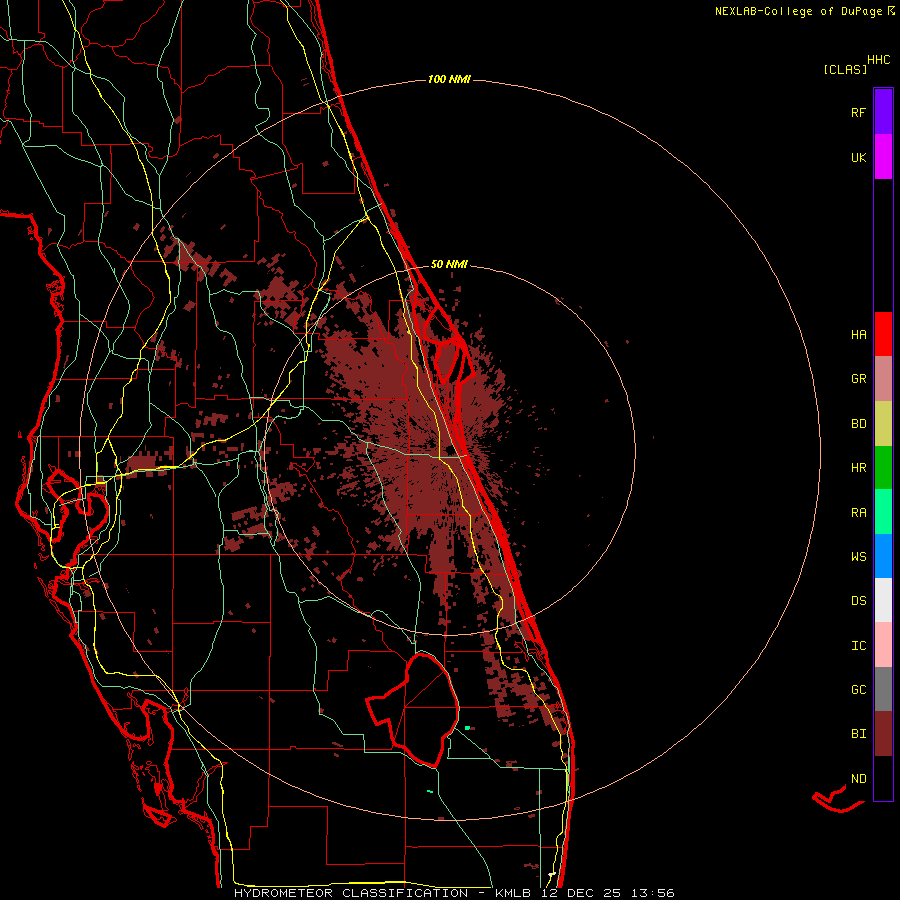Click the UK magenta legend swatch
This screenshot has height=900, width=900.
point(883,156)
